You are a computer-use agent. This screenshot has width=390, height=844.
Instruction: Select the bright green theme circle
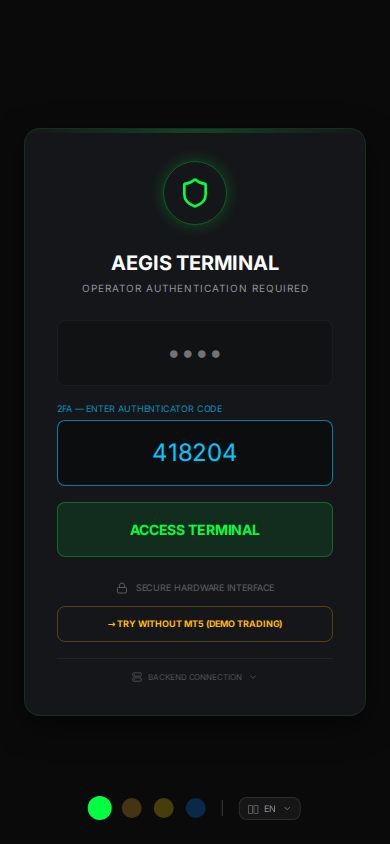coord(100,808)
